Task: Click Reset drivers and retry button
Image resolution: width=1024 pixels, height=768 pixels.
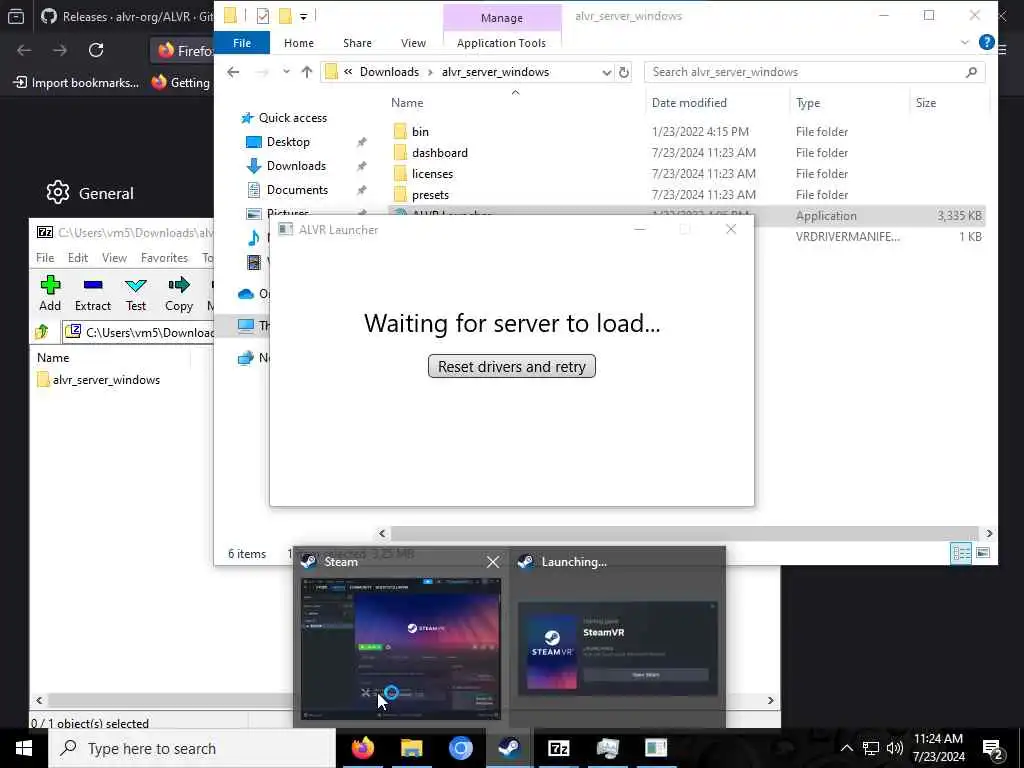Action: click(511, 366)
